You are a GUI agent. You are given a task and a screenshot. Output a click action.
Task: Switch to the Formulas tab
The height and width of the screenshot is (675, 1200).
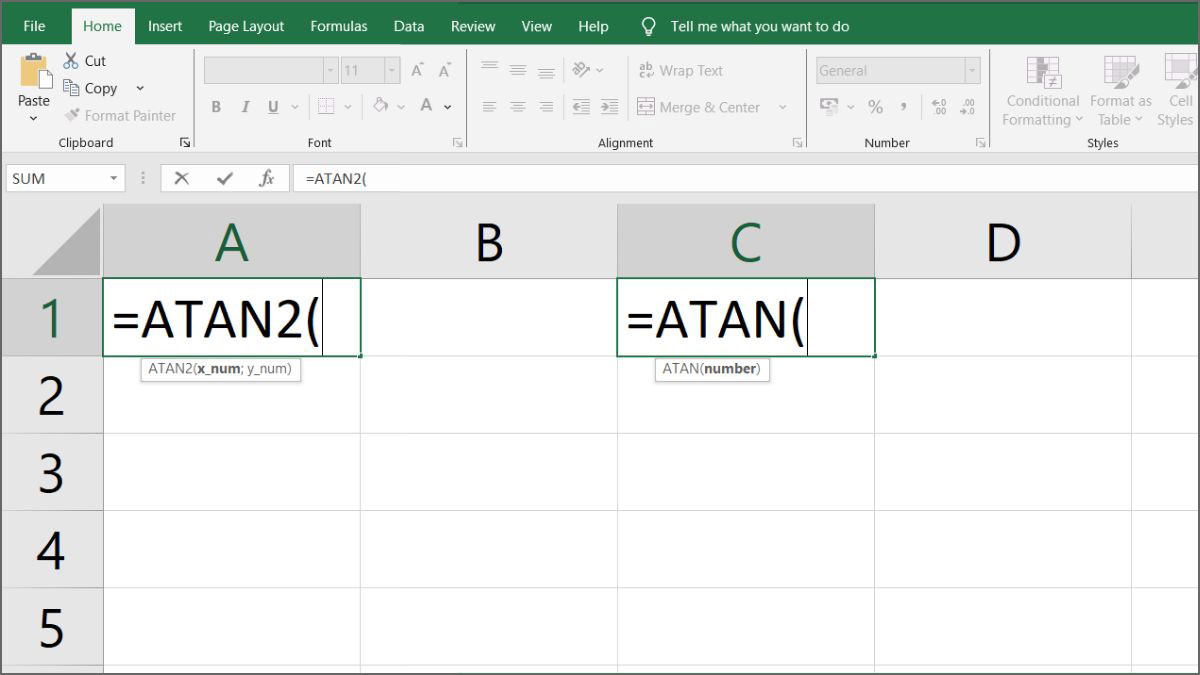tap(338, 26)
